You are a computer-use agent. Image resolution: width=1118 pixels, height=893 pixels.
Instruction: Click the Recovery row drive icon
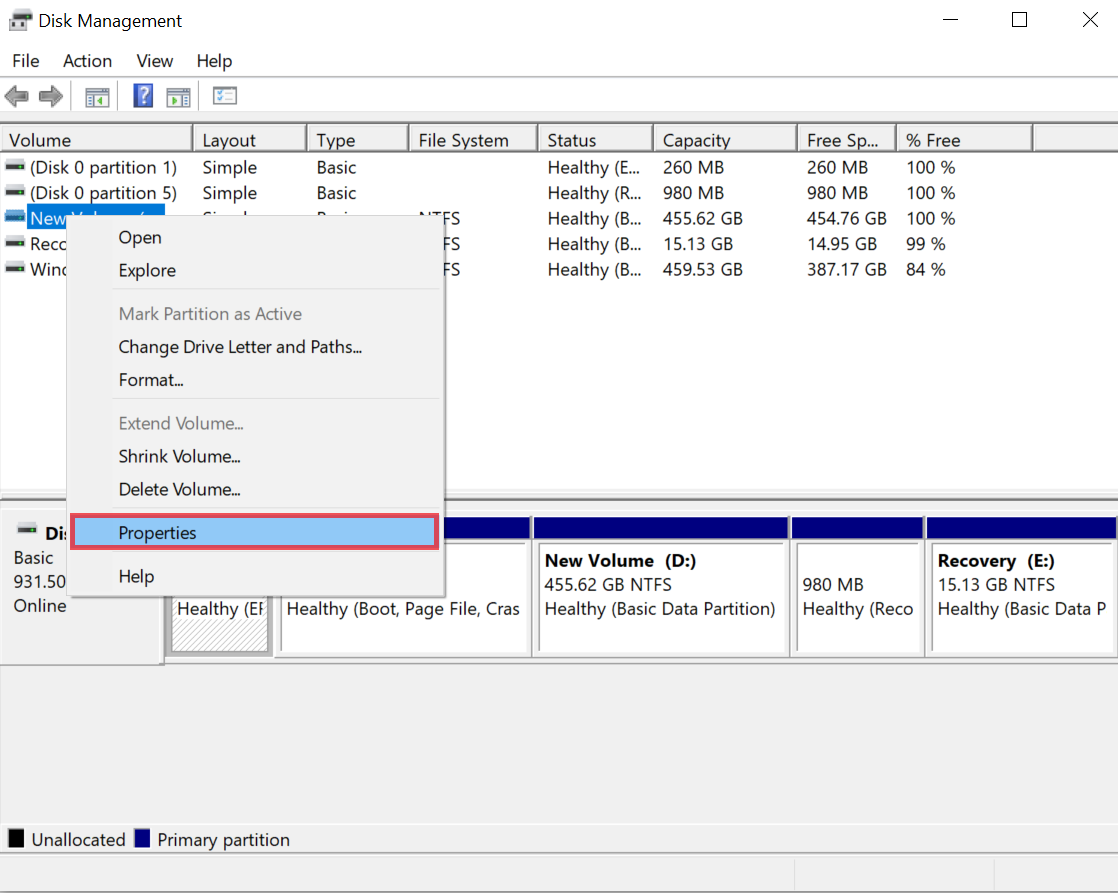15,243
